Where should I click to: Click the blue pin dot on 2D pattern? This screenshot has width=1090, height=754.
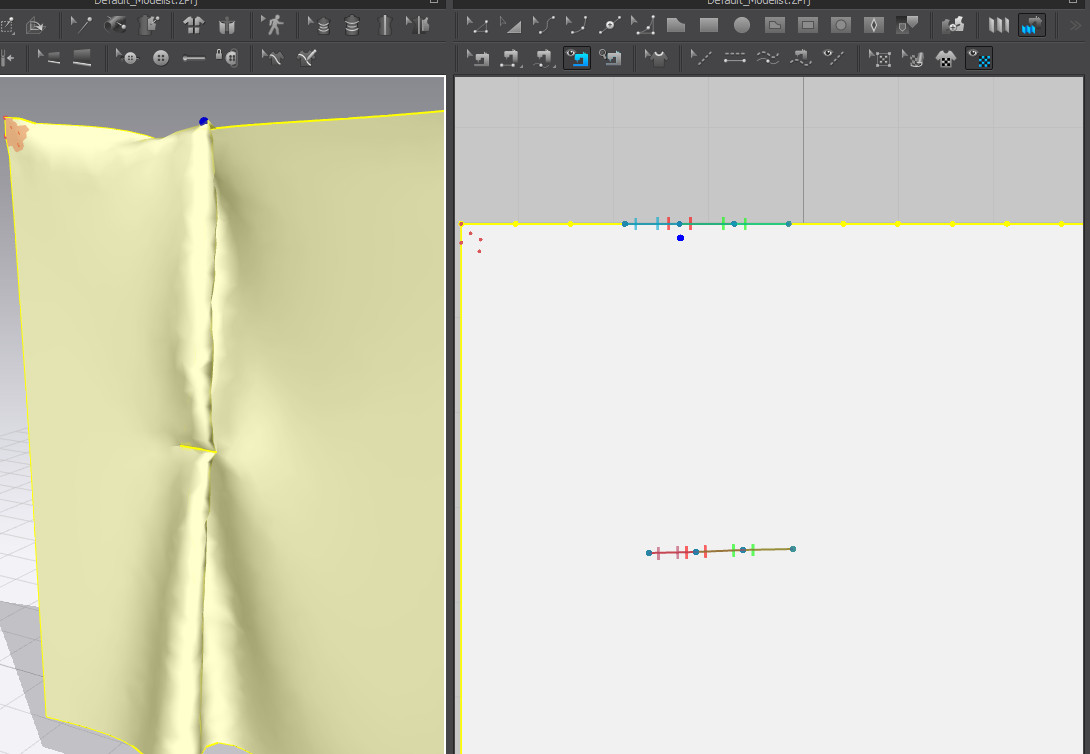click(x=680, y=238)
